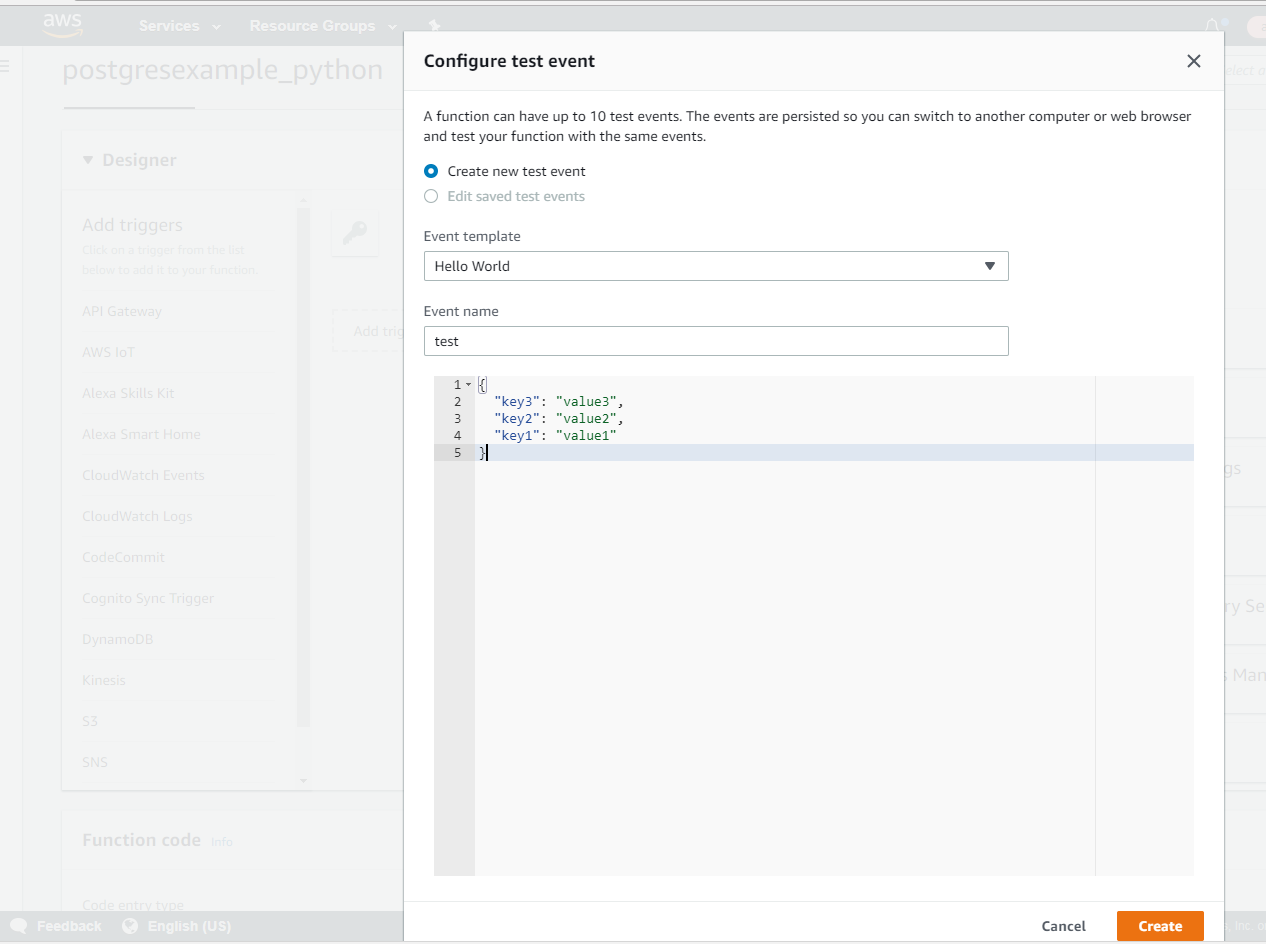Image resolution: width=1266 pixels, height=944 pixels.
Task: Click the Event name input field
Action: pyautogui.click(x=715, y=341)
